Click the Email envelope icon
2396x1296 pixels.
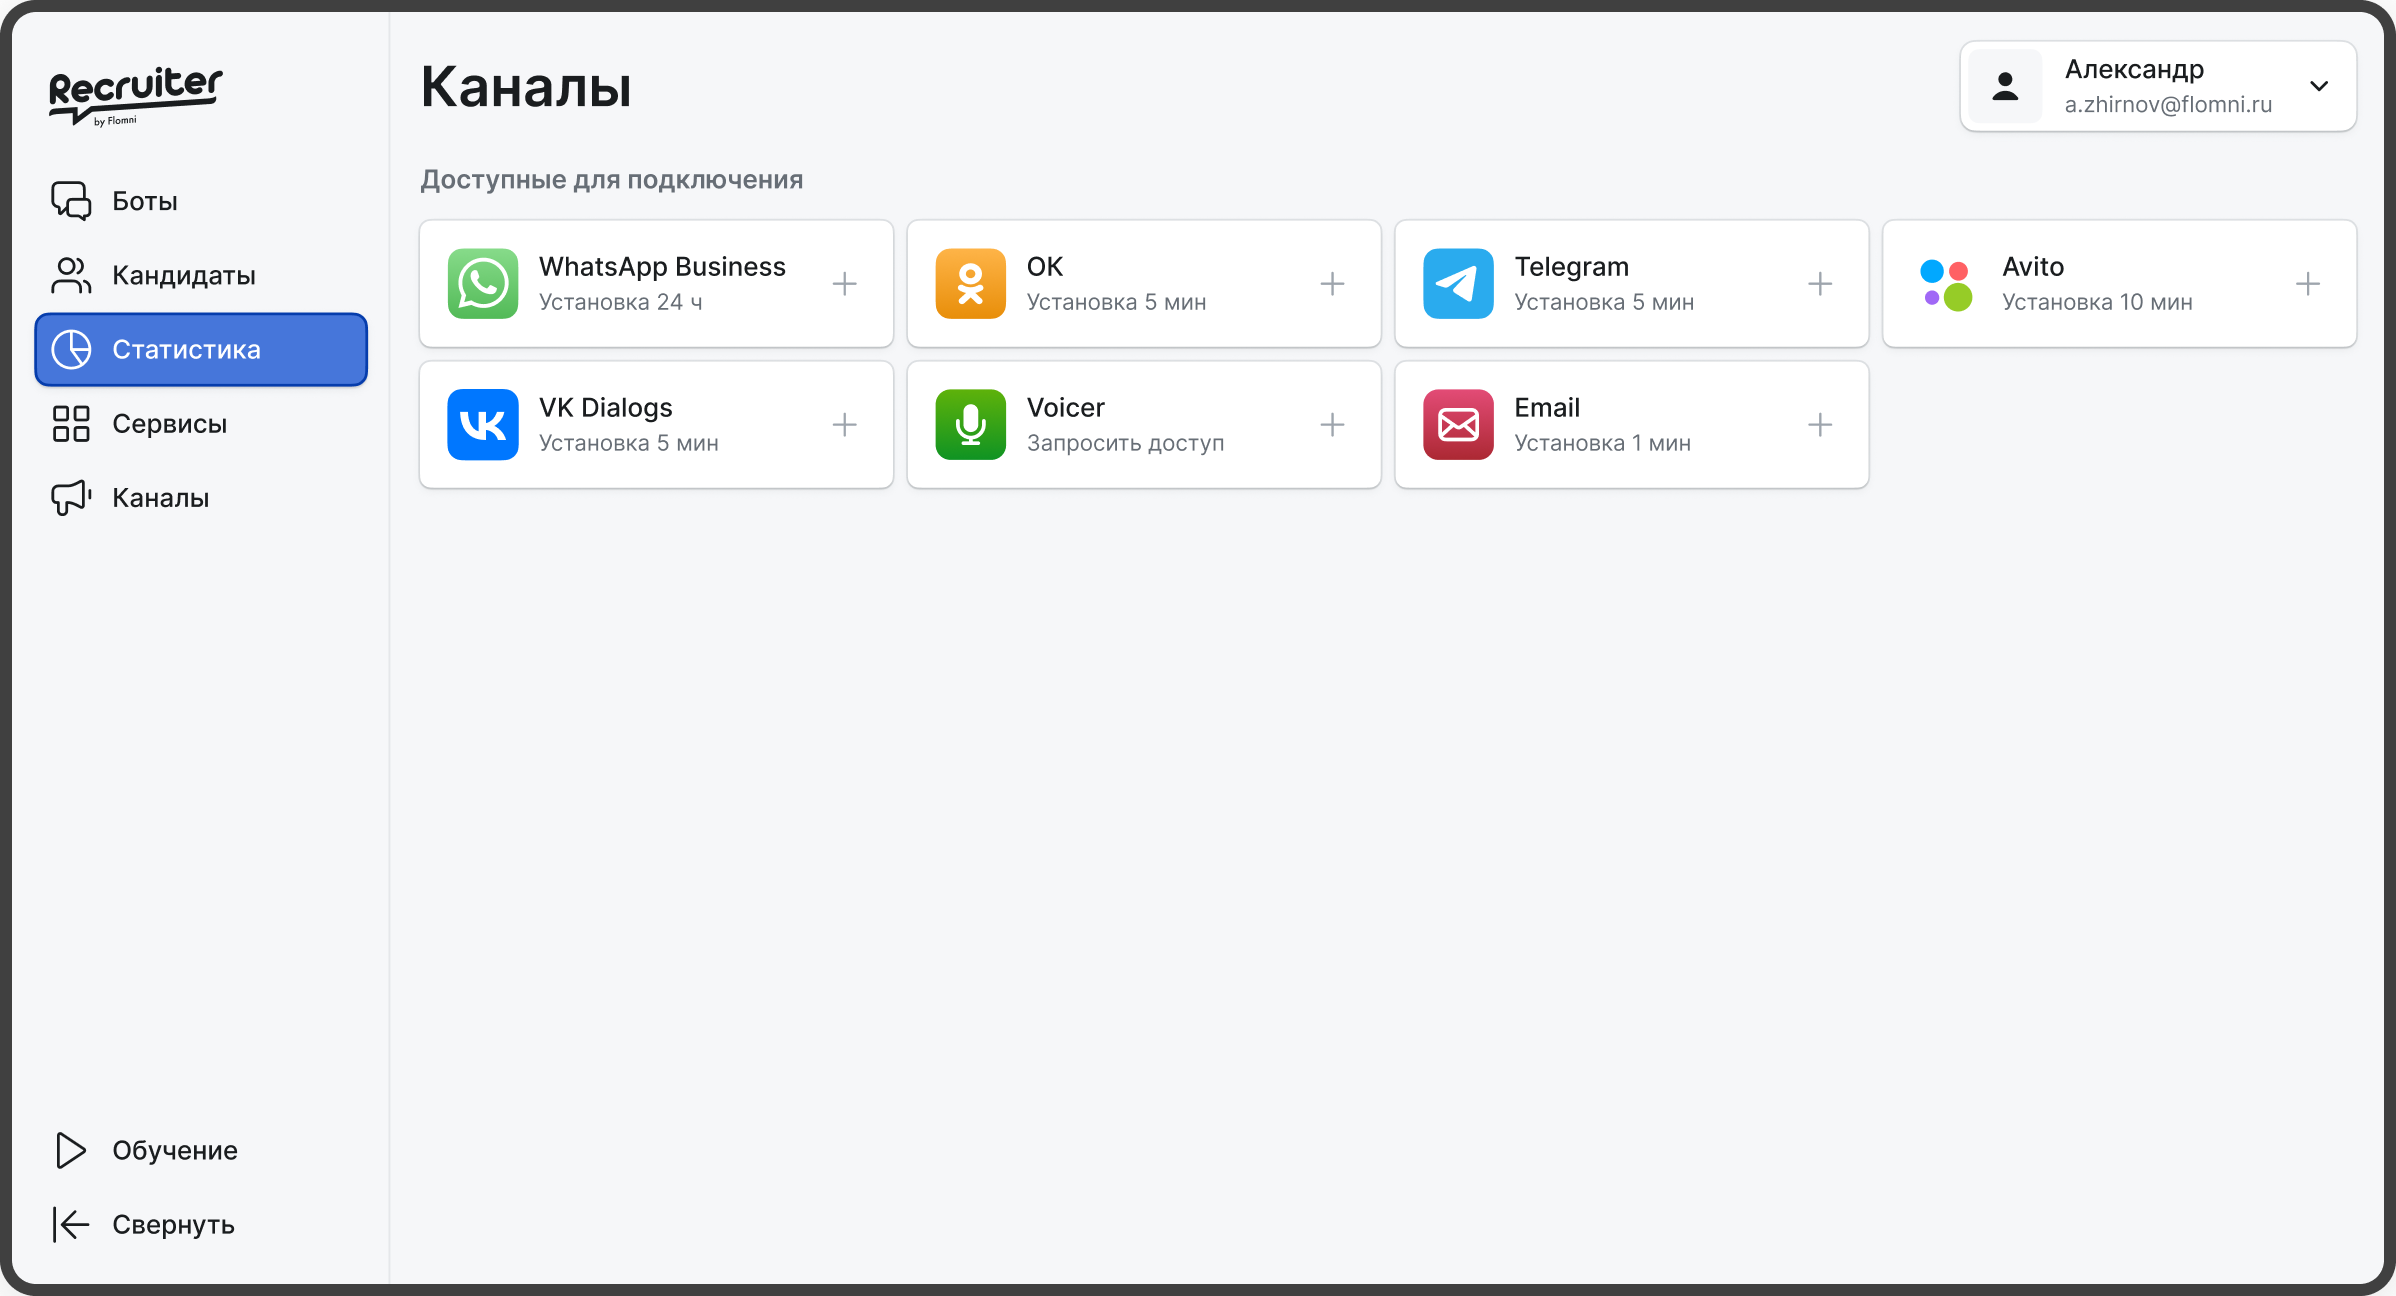[x=1458, y=425]
